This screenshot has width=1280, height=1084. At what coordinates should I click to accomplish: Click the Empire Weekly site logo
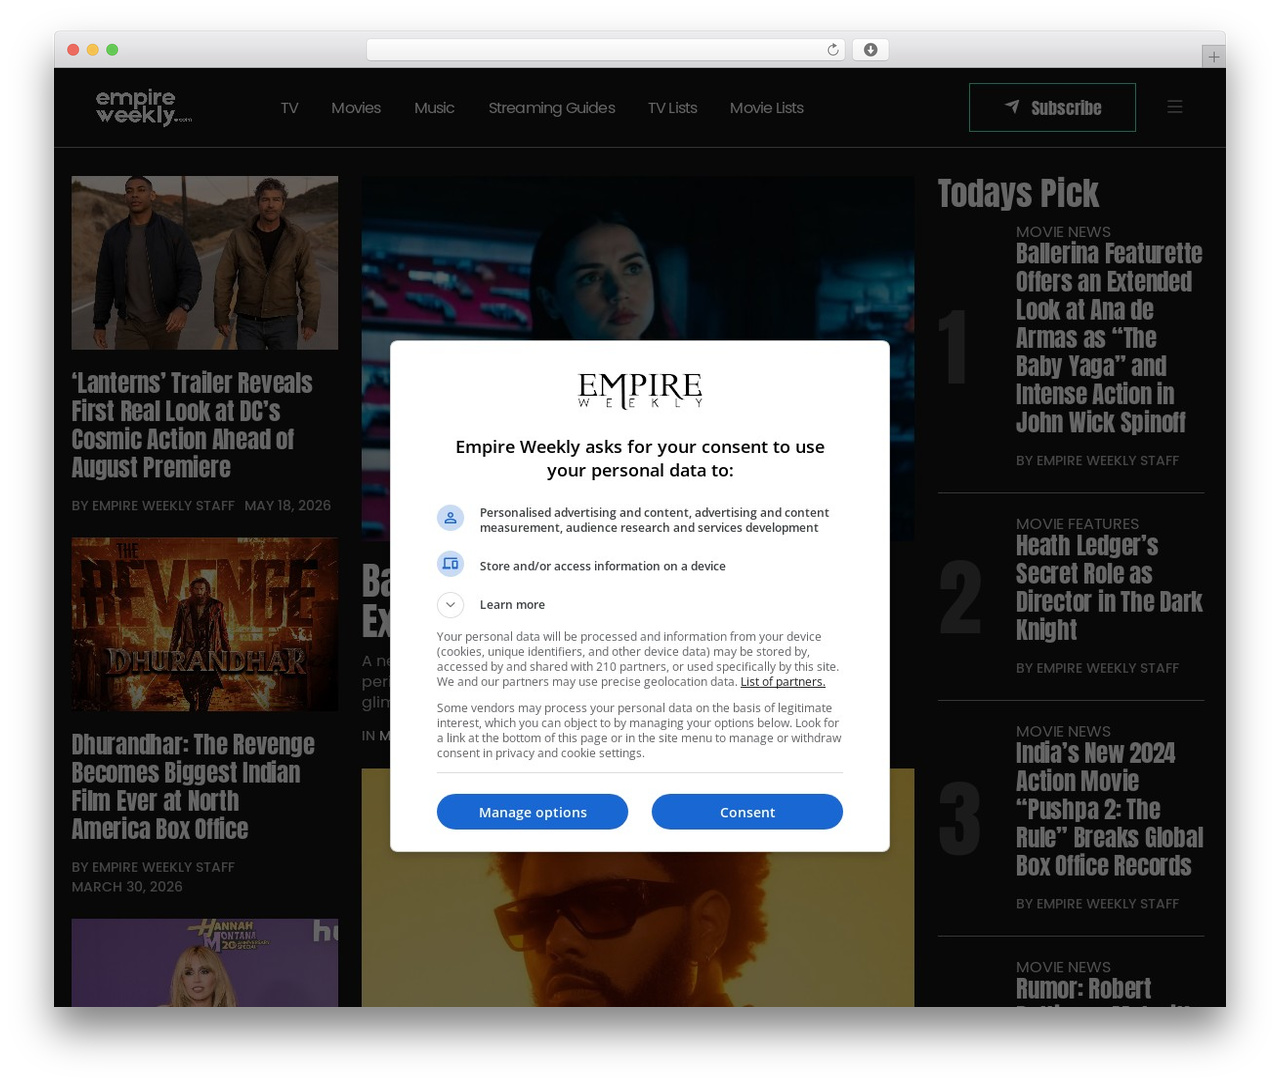[x=143, y=107]
